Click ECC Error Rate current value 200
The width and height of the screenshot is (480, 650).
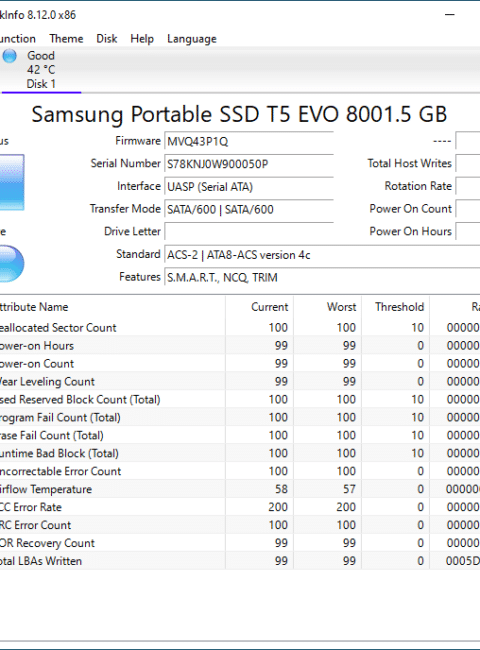(278, 507)
